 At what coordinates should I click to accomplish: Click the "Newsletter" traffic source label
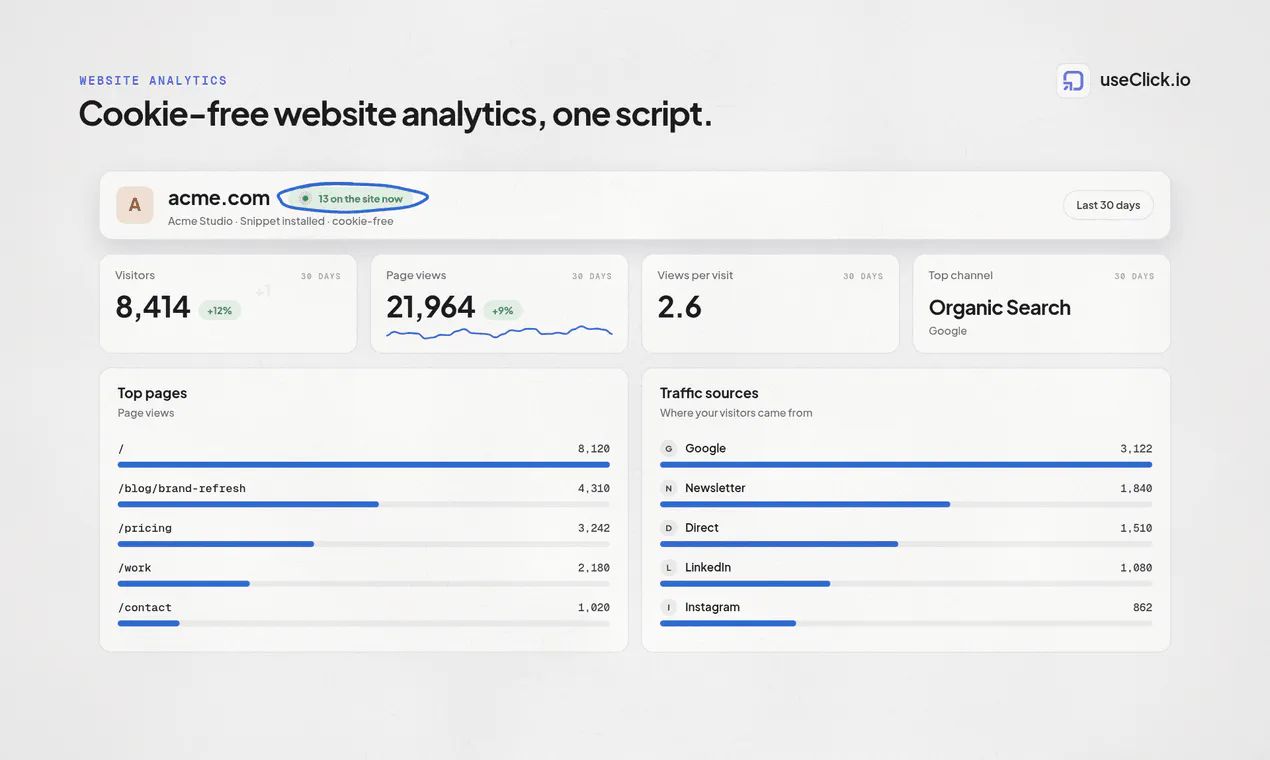715,488
